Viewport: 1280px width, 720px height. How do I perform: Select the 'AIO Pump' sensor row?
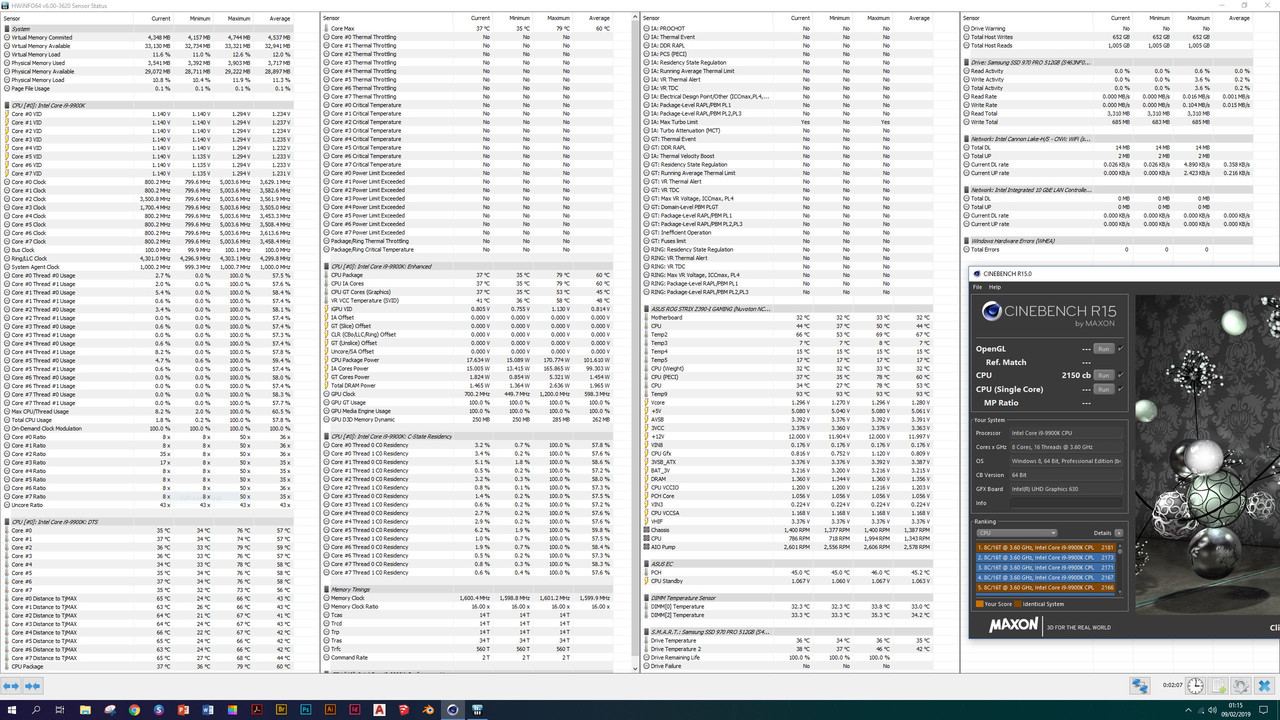[786, 547]
